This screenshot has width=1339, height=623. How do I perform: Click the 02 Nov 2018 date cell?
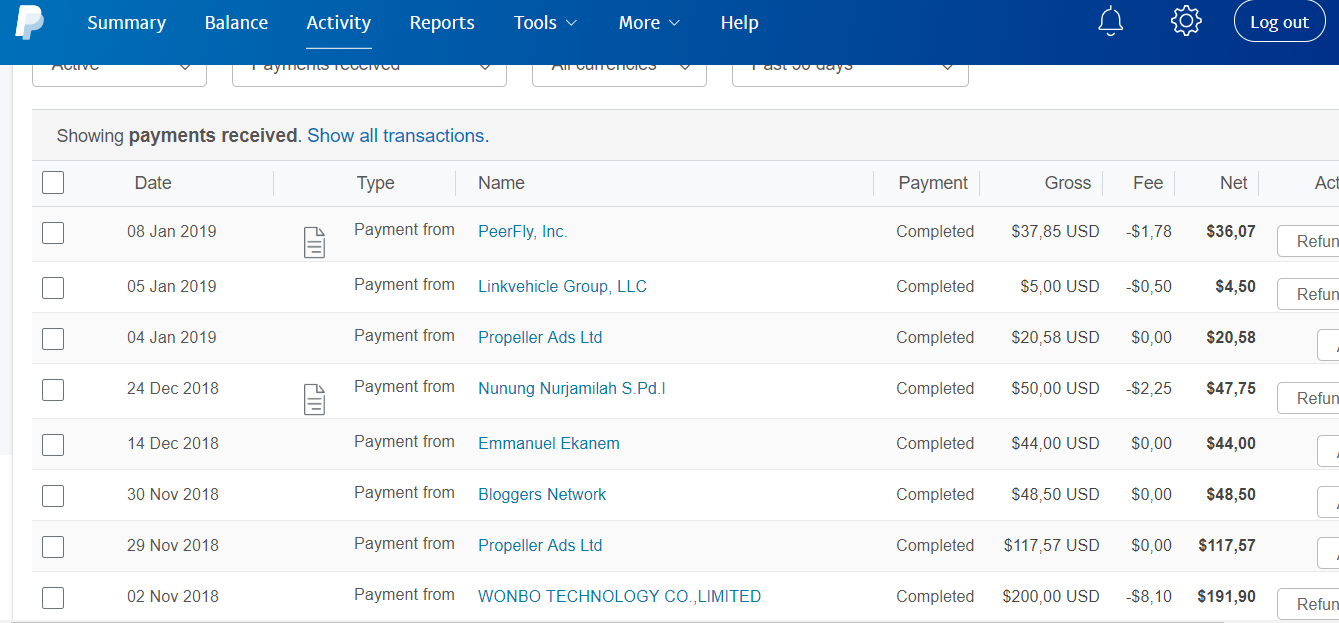(172, 597)
